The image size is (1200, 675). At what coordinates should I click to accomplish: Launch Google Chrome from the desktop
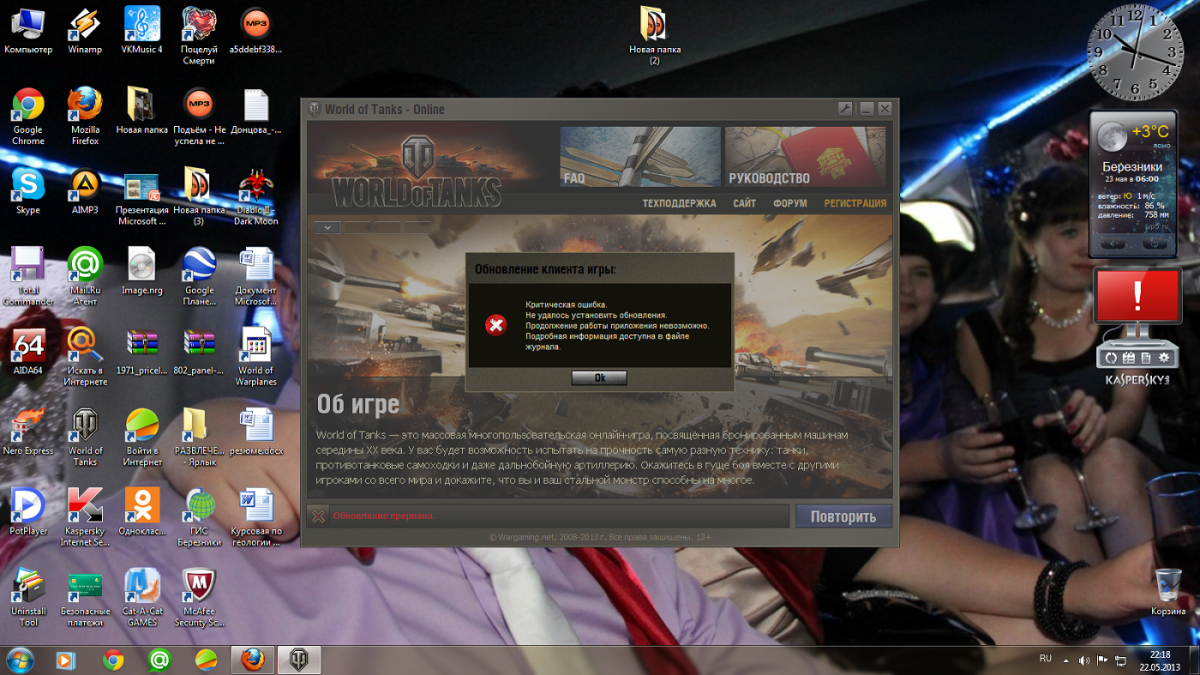[28, 116]
